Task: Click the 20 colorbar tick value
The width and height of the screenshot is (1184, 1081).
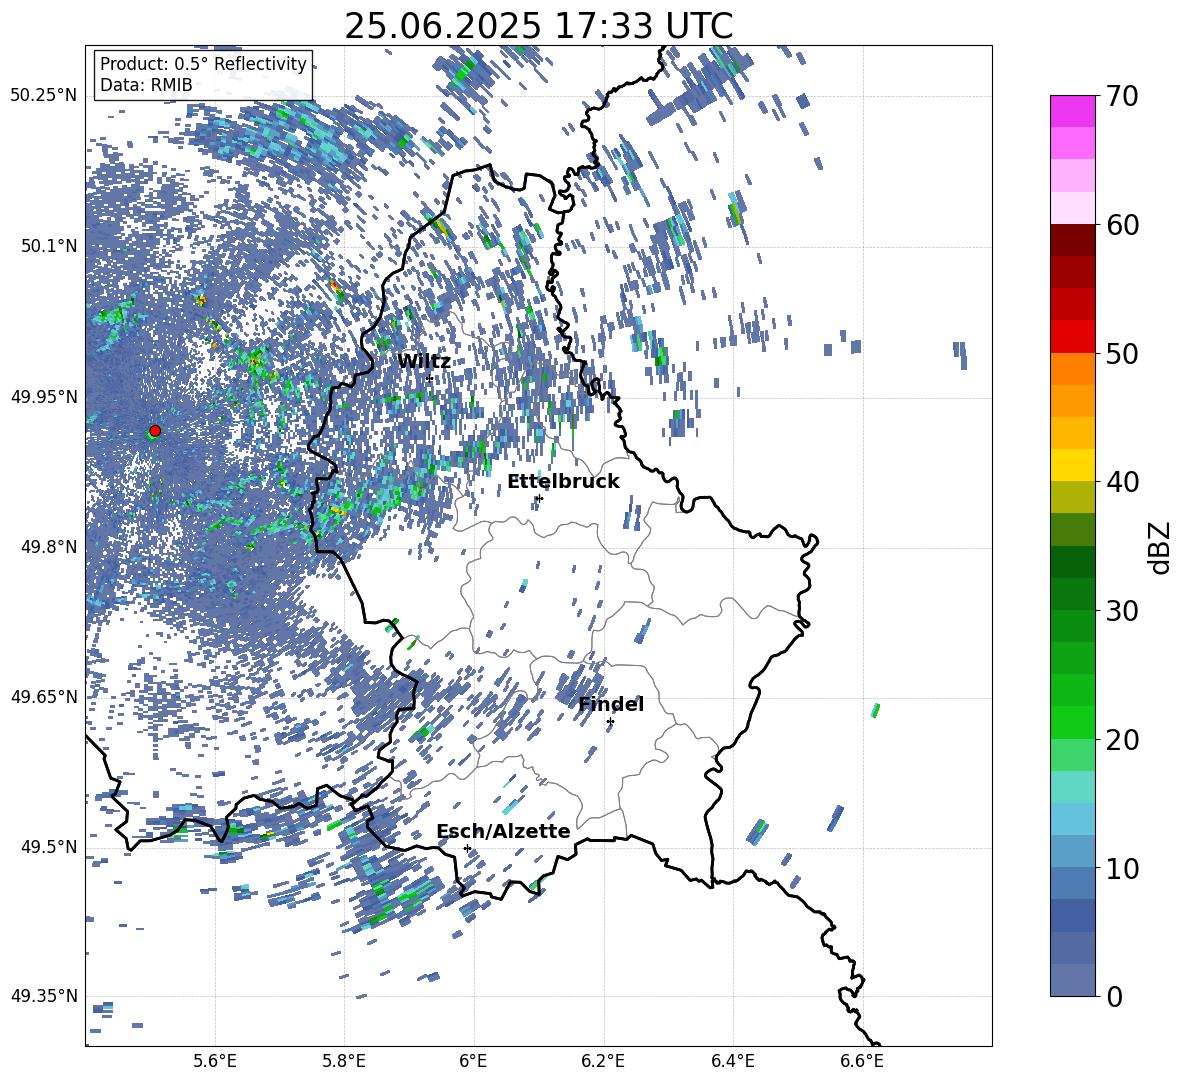Action: (1122, 739)
